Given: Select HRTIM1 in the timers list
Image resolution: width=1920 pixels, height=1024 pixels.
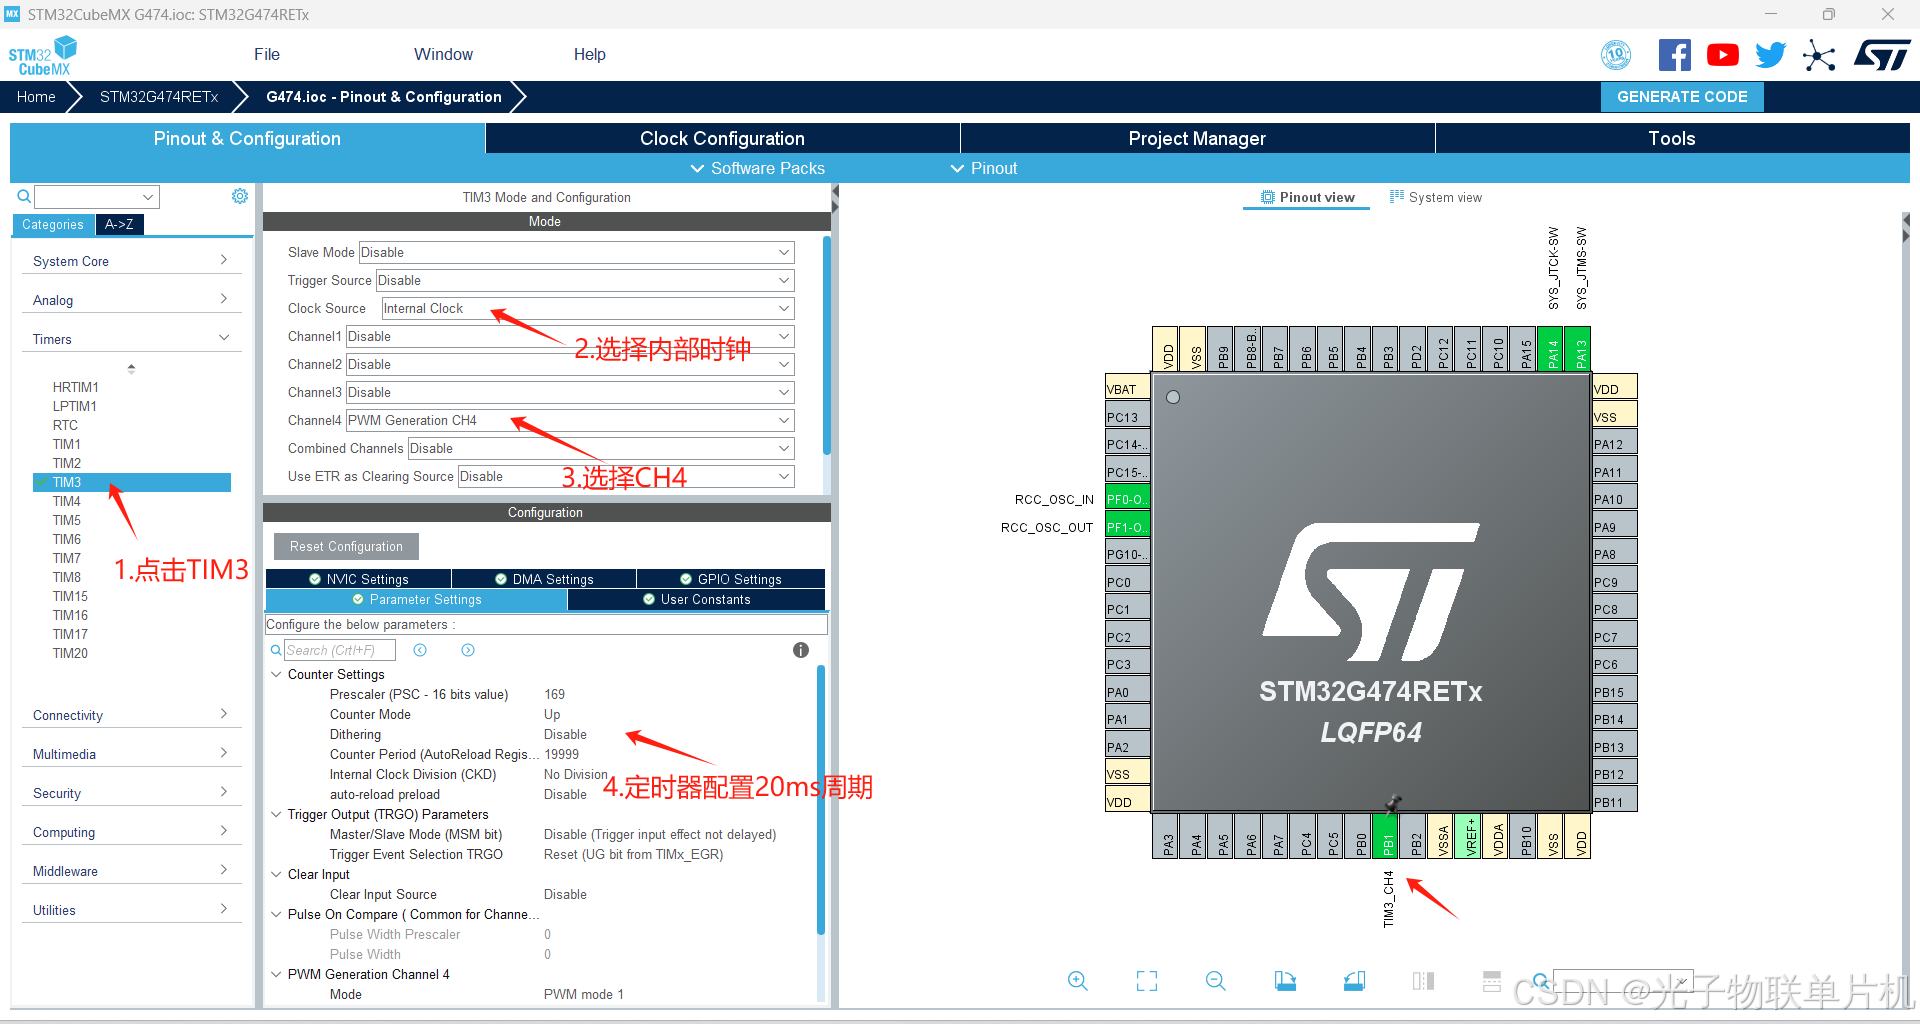Looking at the screenshot, I should coord(76,387).
